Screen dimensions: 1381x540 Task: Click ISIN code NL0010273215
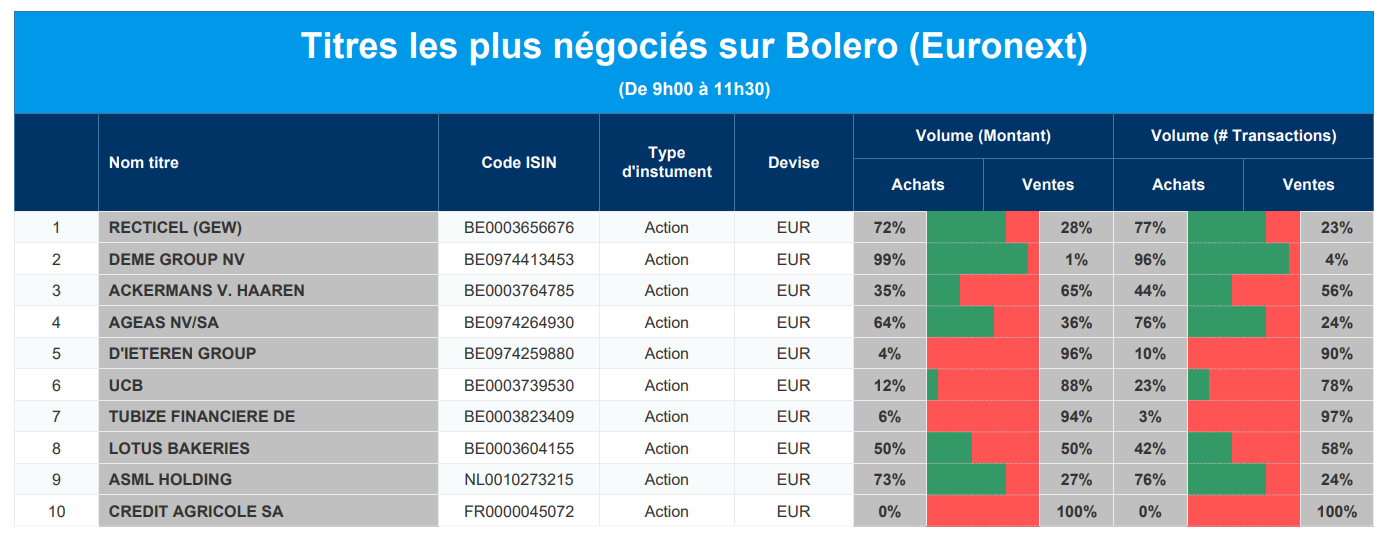pyautogui.click(x=519, y=480)
